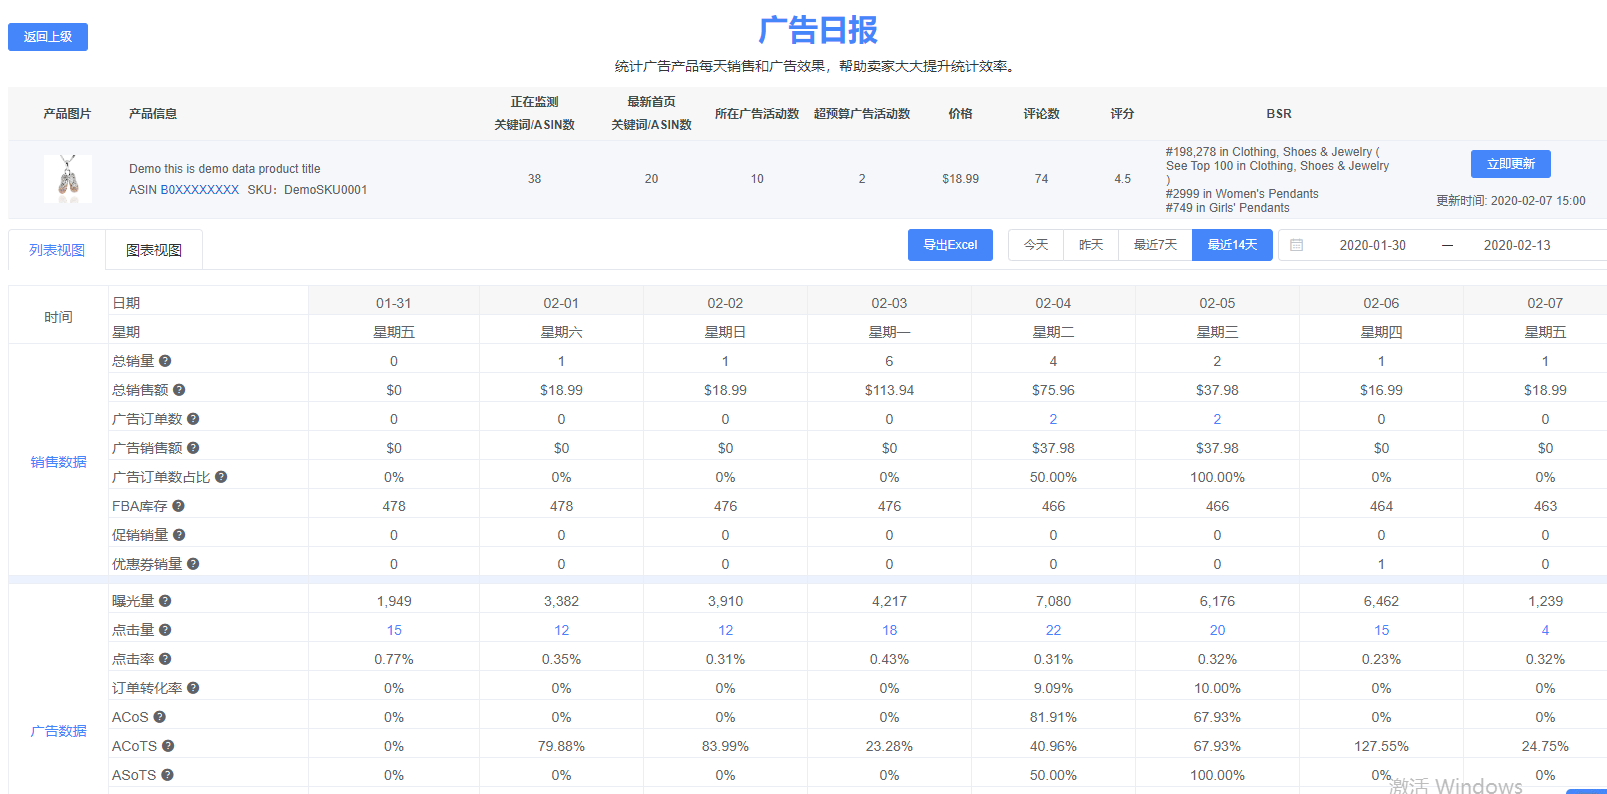Click help icon next to 广告订单数

(193, 419)
